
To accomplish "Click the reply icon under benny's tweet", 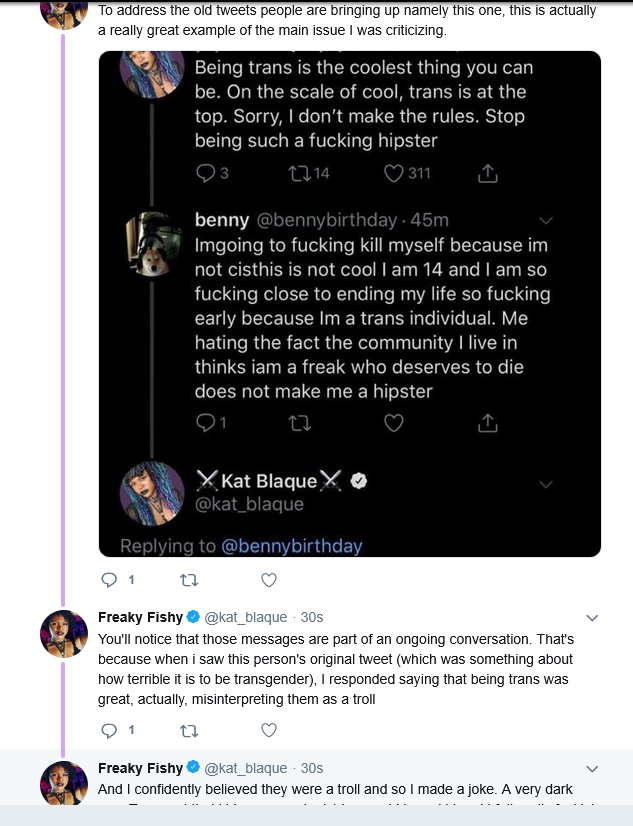I will [x=205, y=424].
